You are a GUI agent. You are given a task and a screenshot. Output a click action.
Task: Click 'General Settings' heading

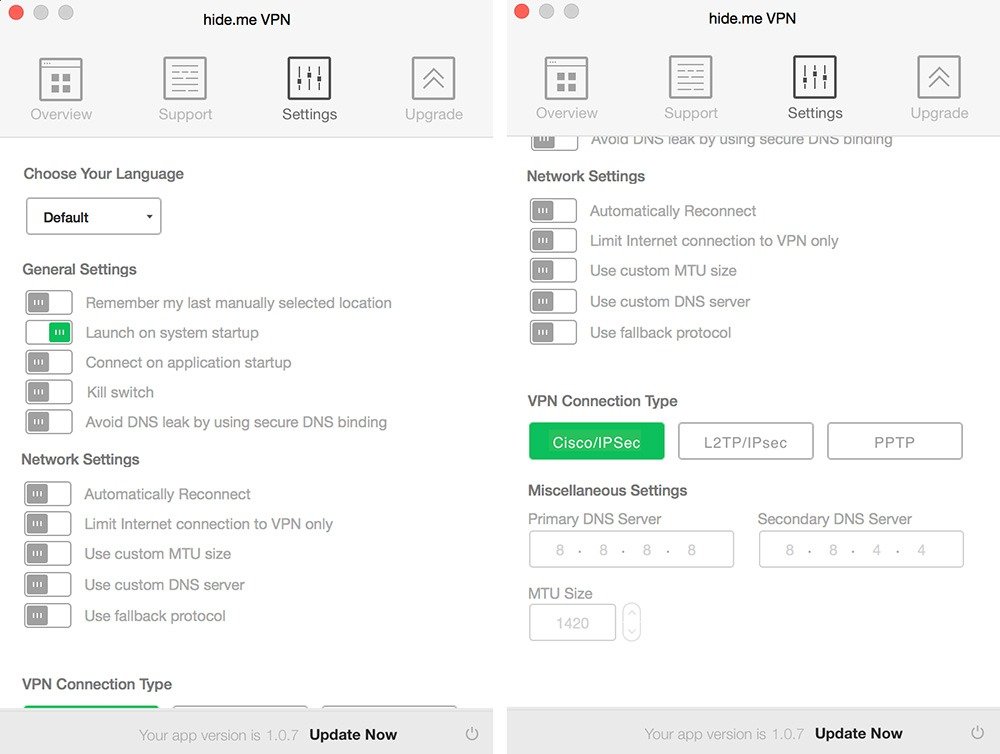(x=80, y=269)
